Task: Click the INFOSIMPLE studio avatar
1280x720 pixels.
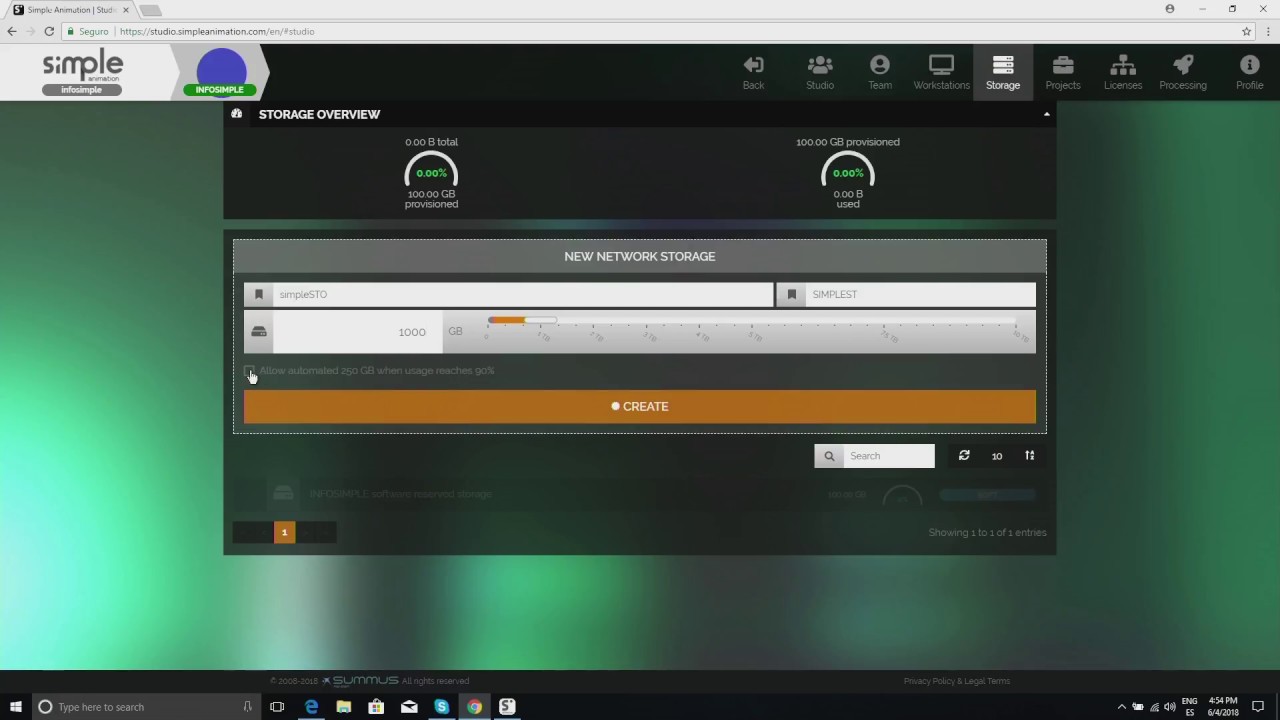Action: [x=221, y=72]
